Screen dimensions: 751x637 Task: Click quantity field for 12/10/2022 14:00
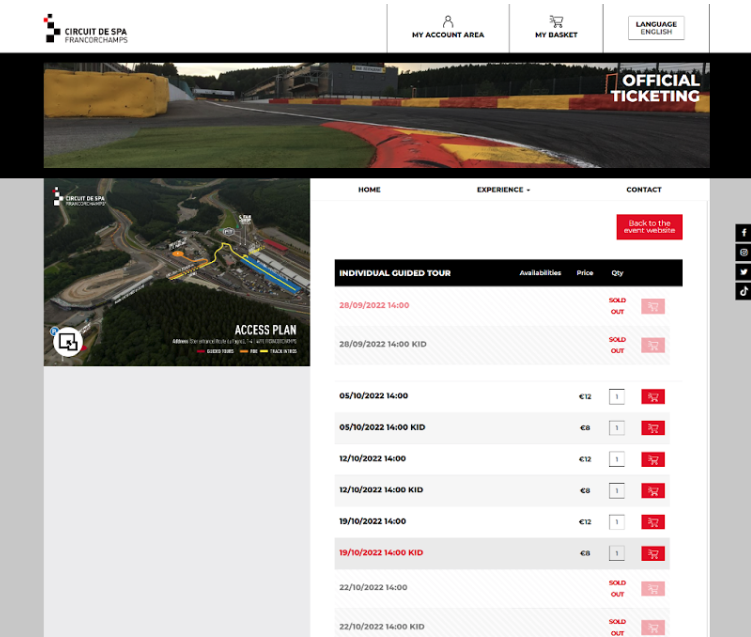pos(617,459)
